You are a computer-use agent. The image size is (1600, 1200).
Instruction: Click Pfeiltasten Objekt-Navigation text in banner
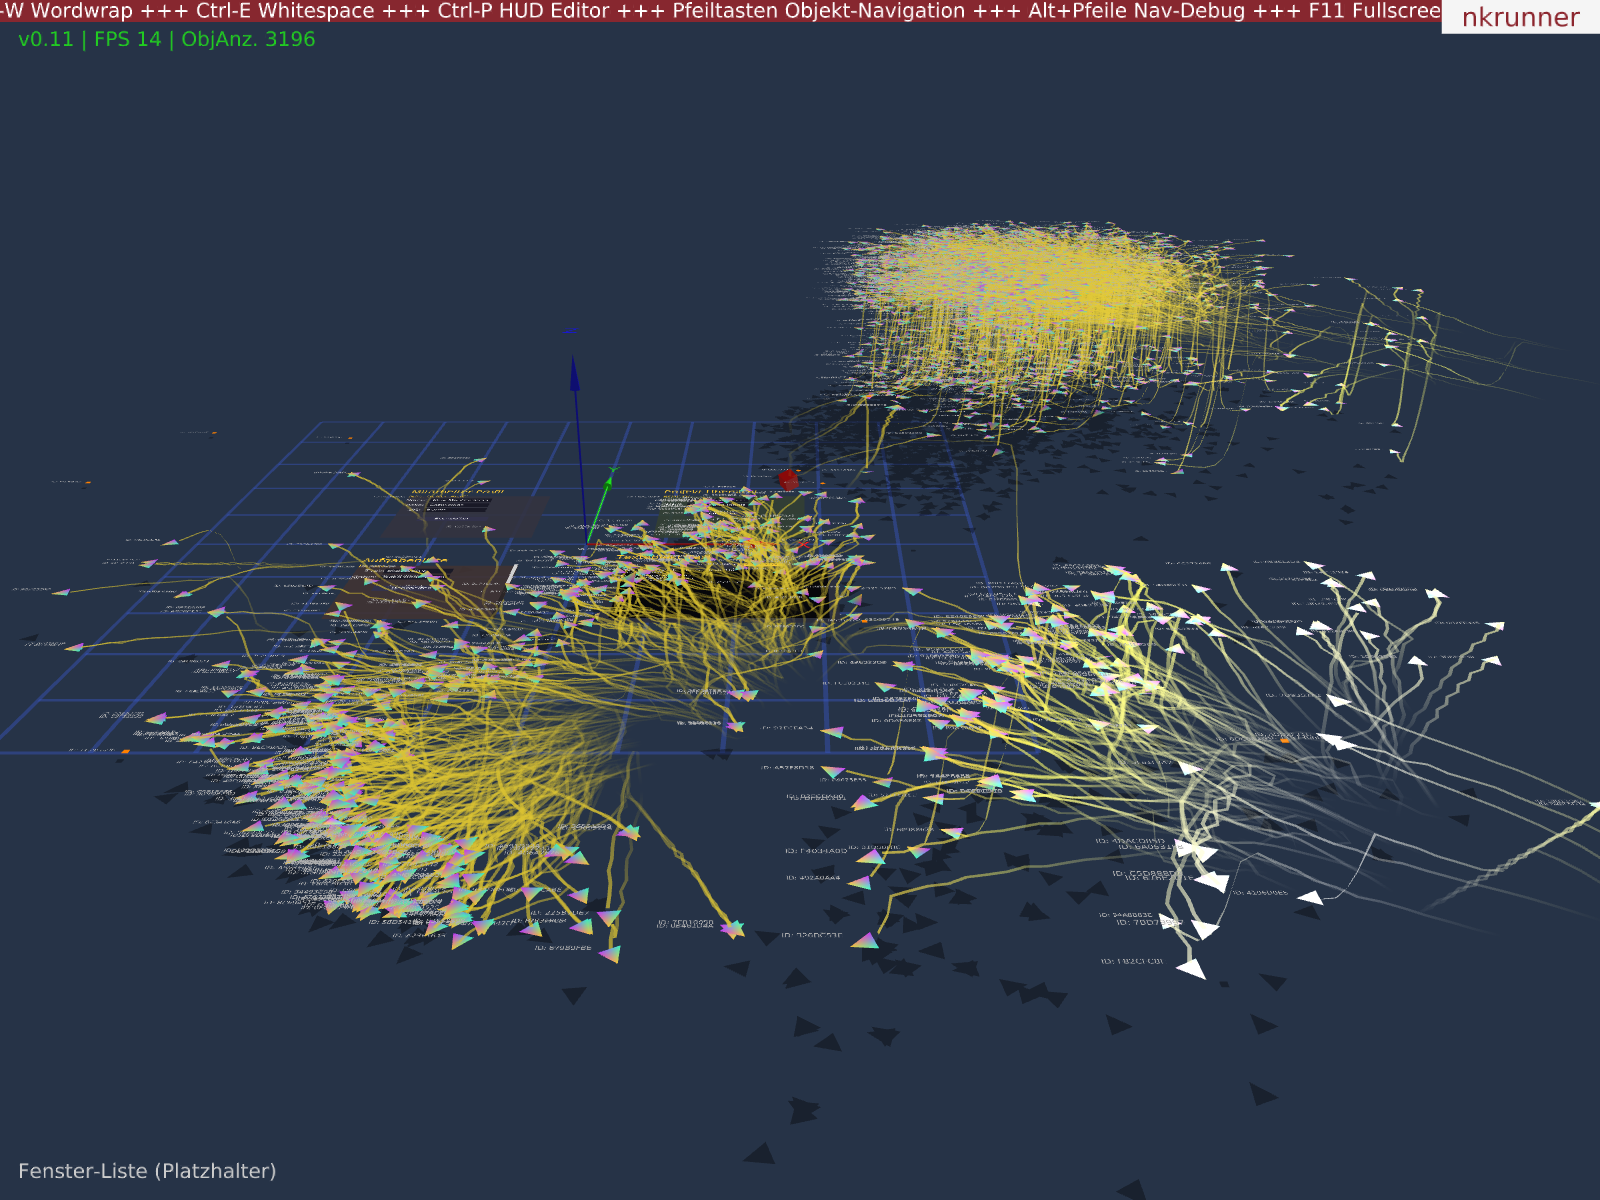point(819,11)
